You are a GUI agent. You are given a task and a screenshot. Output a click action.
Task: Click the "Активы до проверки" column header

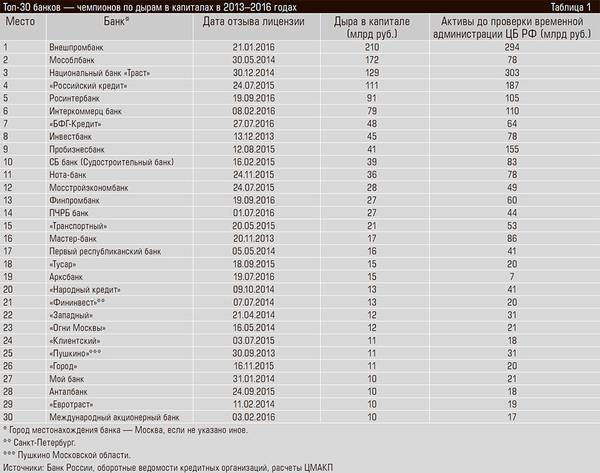(x=512, y=28)
